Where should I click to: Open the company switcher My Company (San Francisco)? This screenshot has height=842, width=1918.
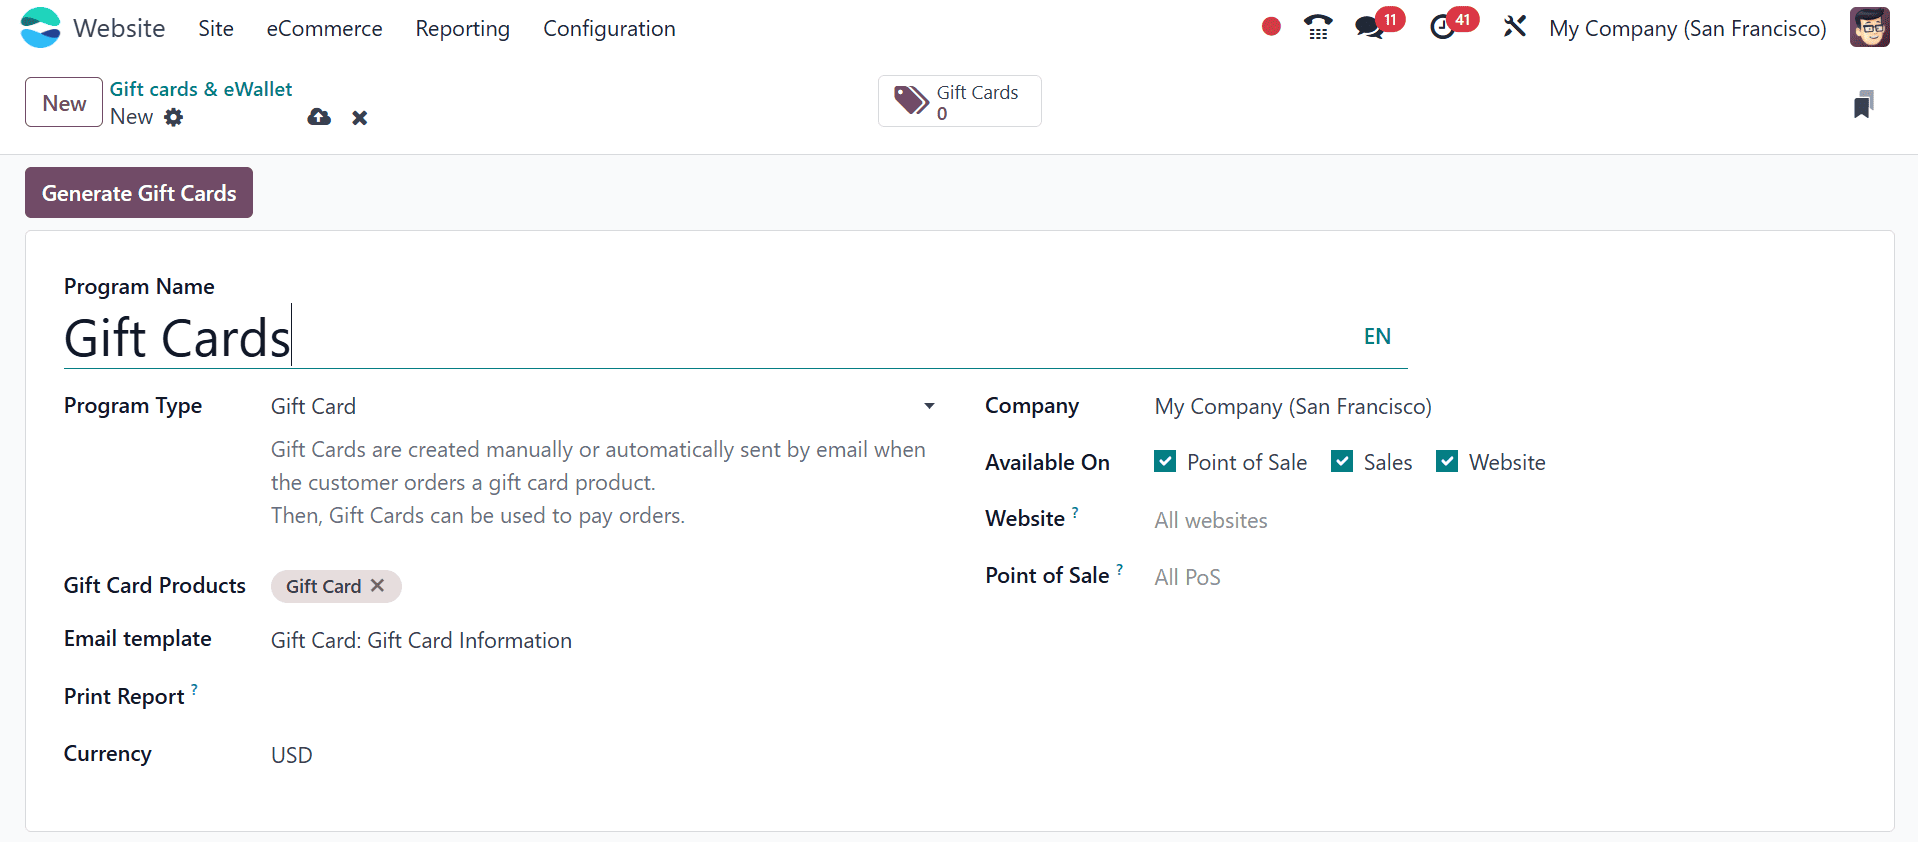[x=1687, y=28]
